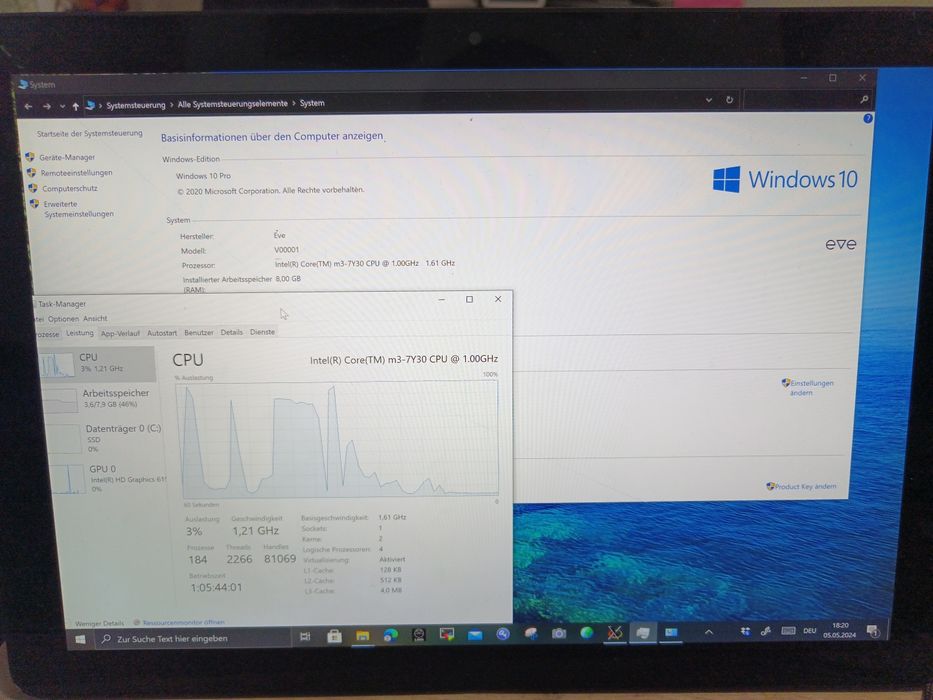Click Product Key ändern link
Image resolution: width=933 pixels, height=700 pixels.
[805, 486]
